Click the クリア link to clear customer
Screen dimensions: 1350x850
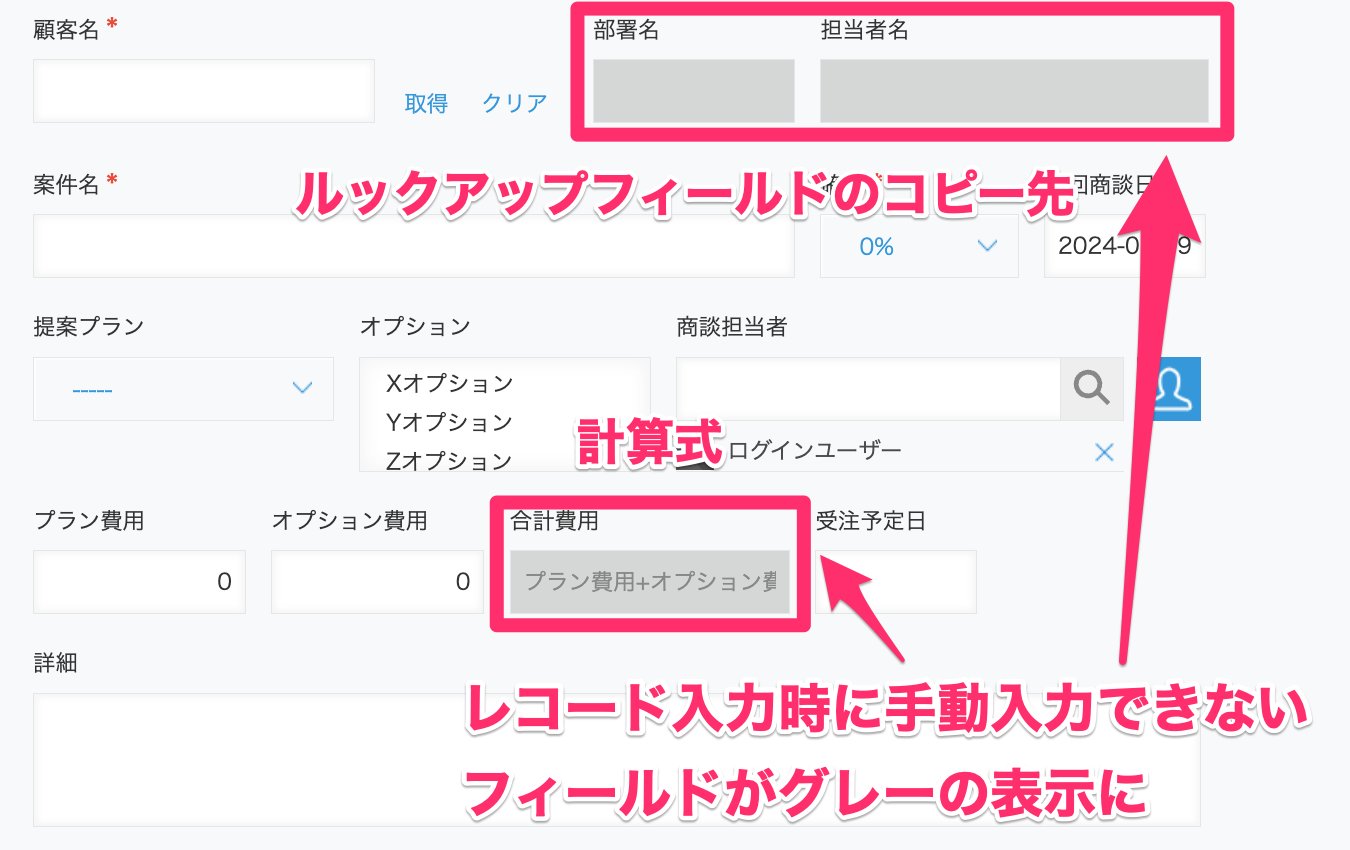[513, 103]
